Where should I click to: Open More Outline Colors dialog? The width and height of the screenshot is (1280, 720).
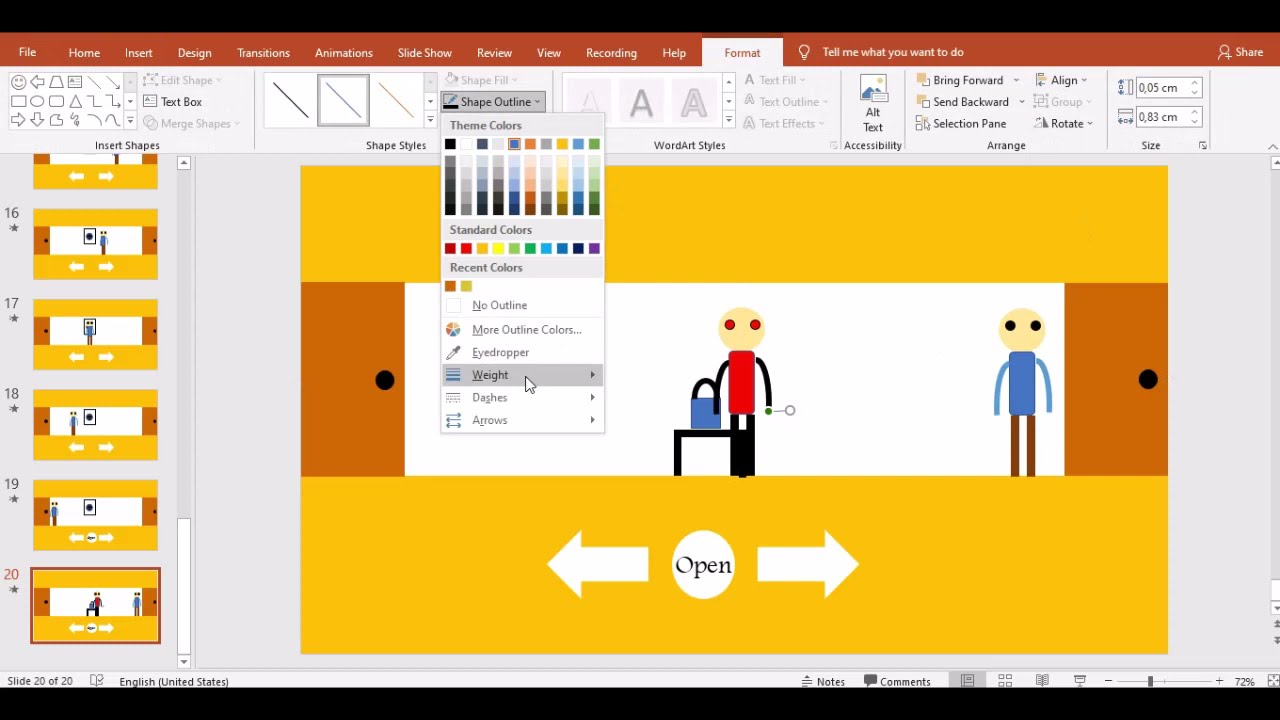pos(522,330)
